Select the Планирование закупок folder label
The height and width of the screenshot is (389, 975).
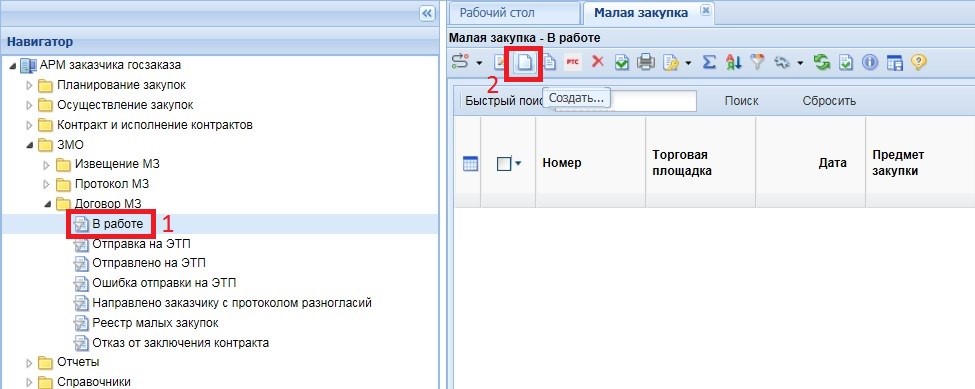(121, 85)
